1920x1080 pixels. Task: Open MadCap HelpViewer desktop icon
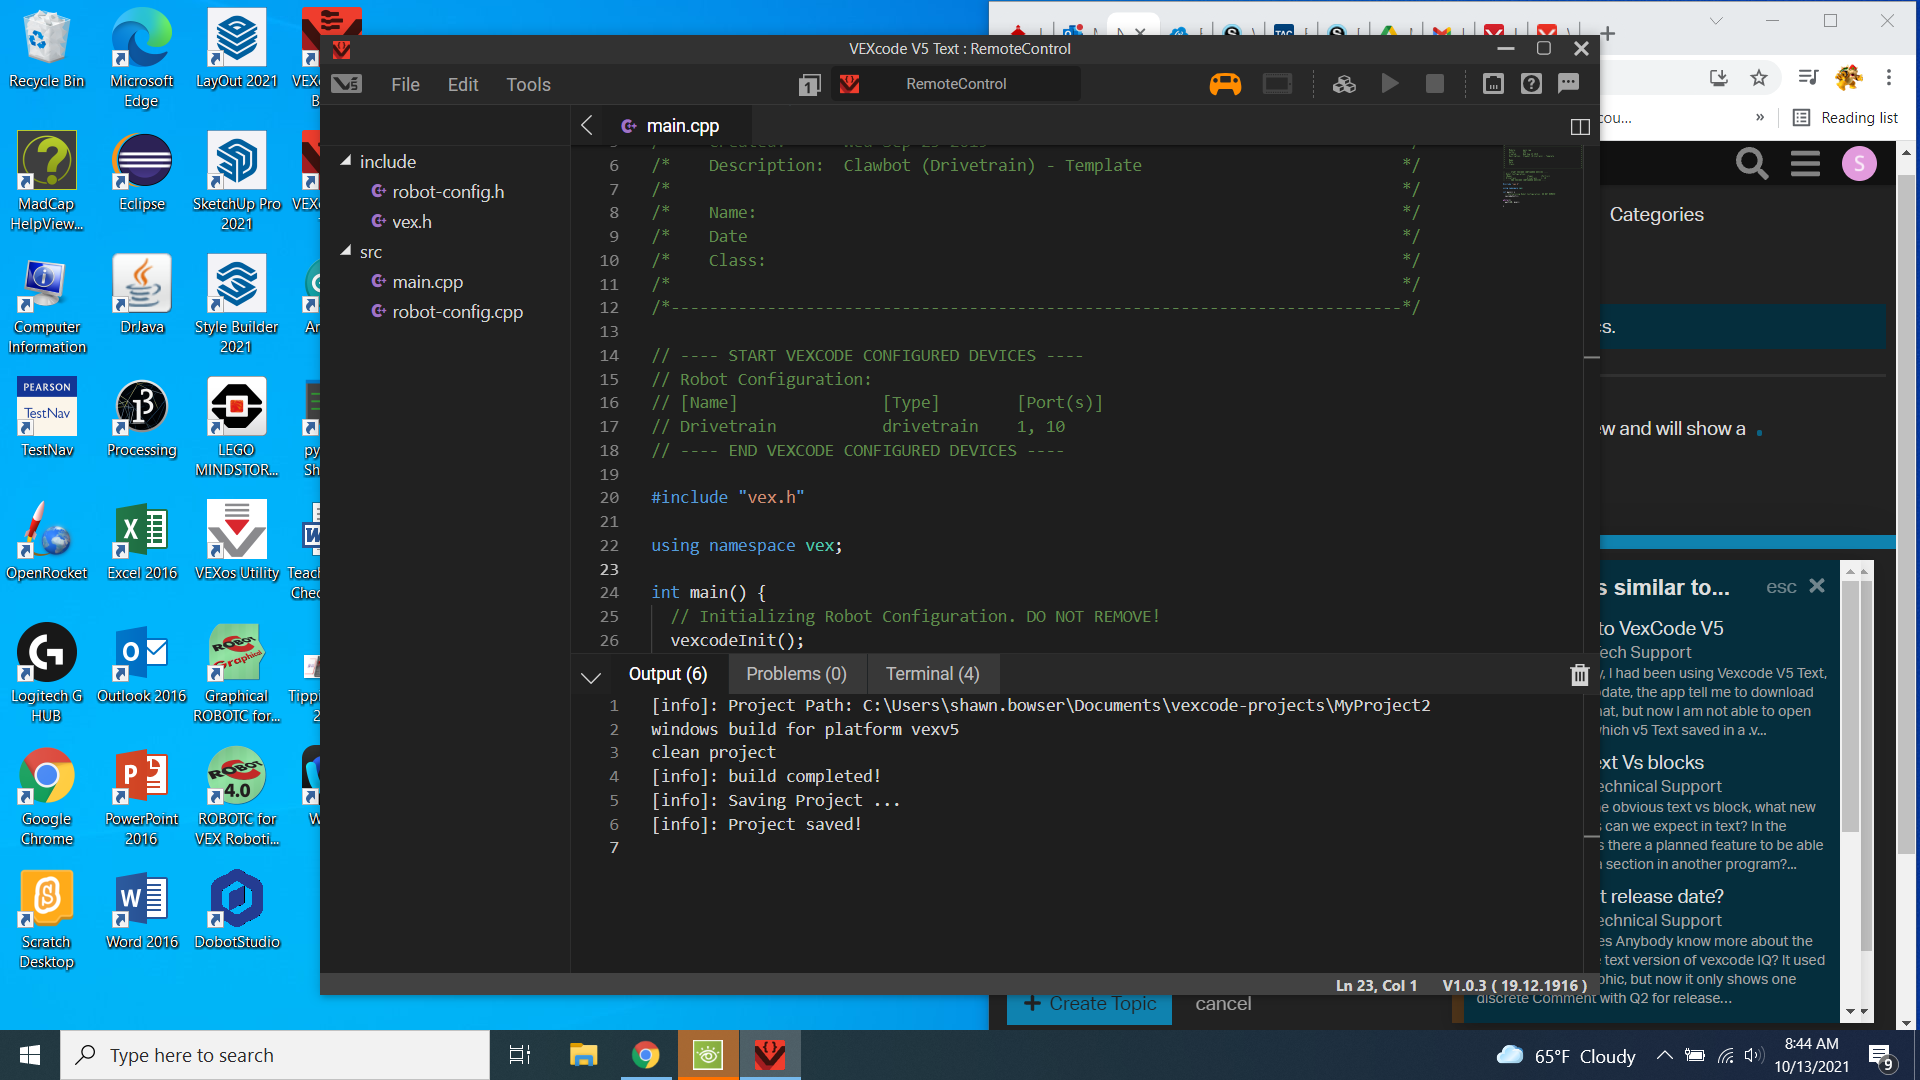(46, 182)
